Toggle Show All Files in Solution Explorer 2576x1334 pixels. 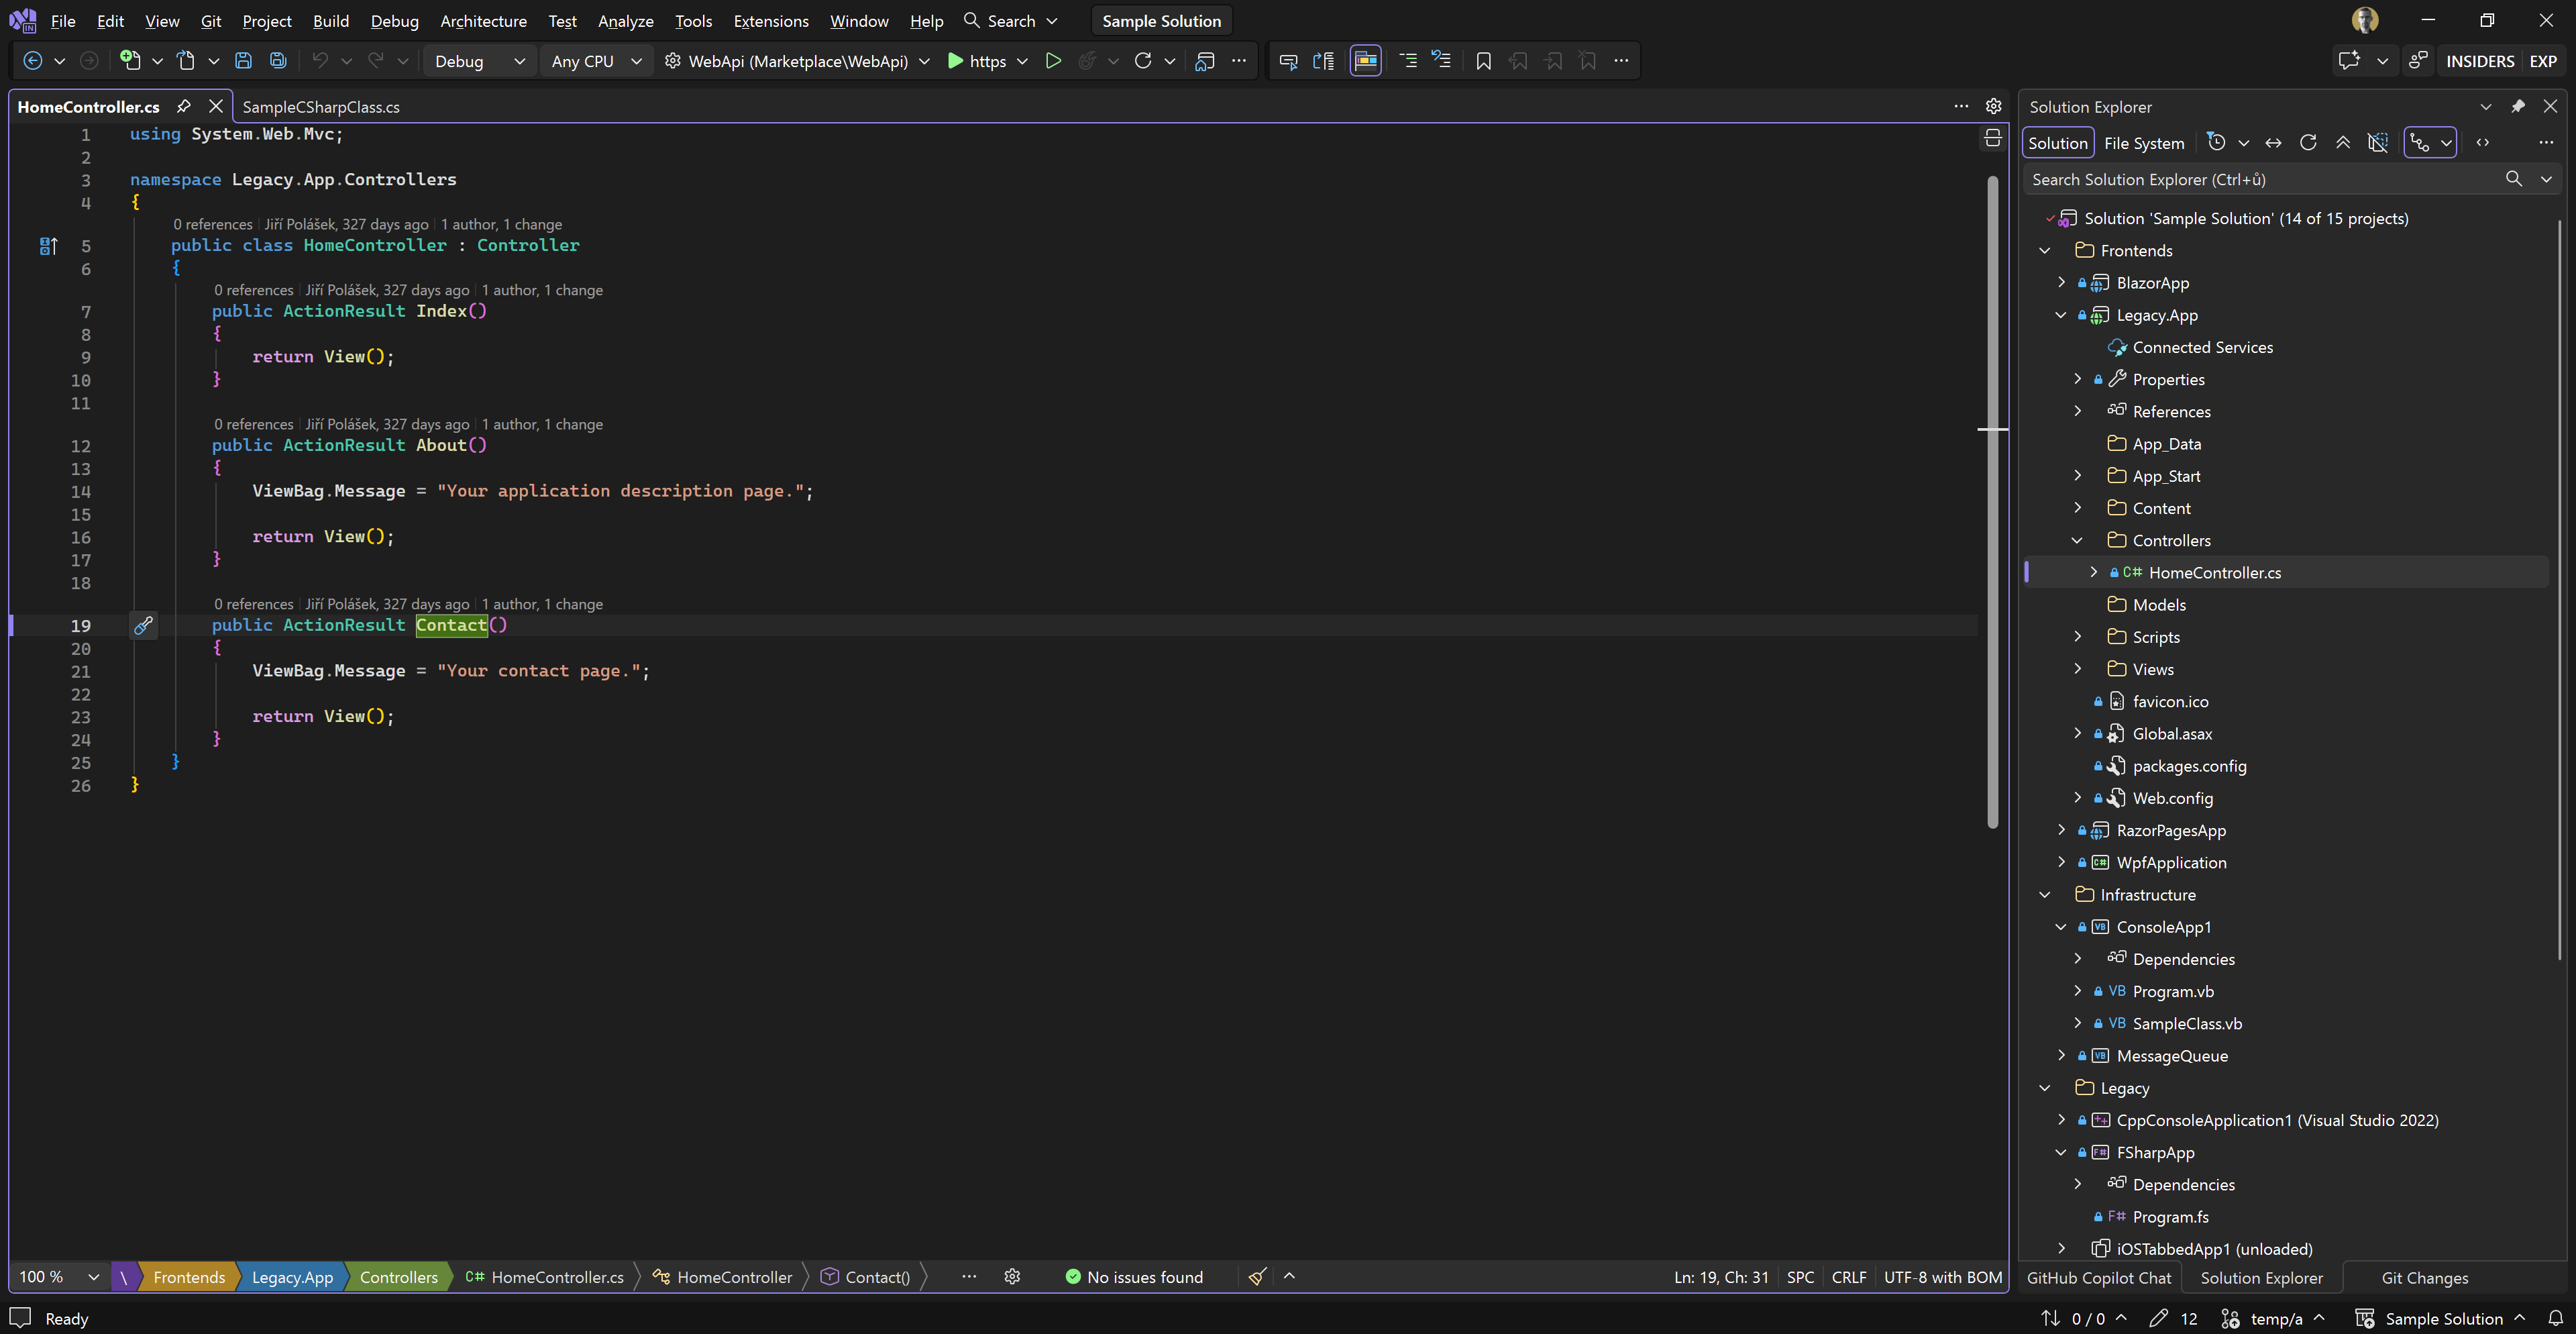[2378, 143]
